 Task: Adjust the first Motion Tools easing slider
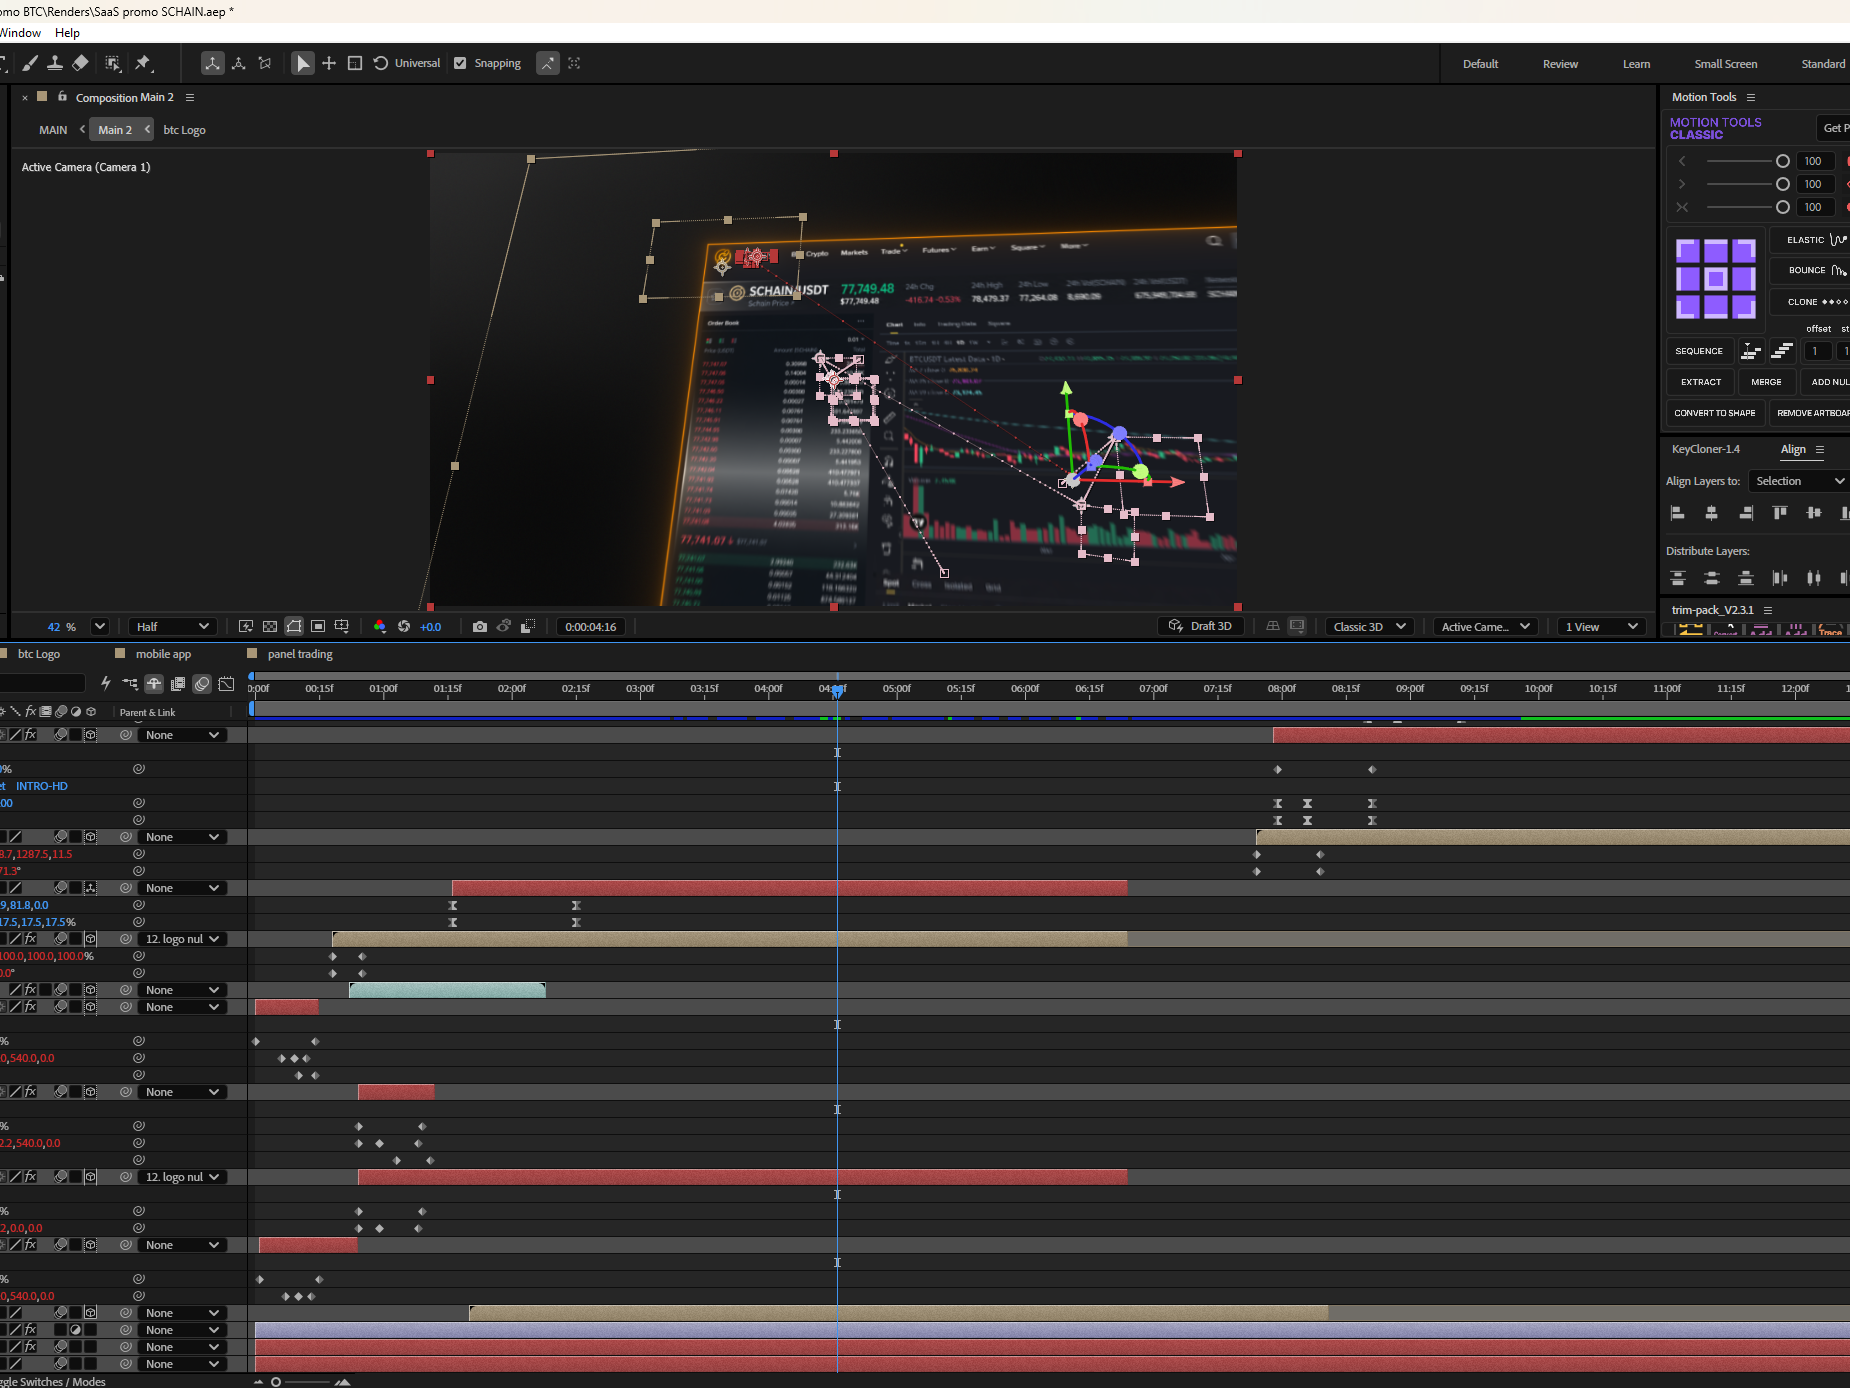point(1746,161)
